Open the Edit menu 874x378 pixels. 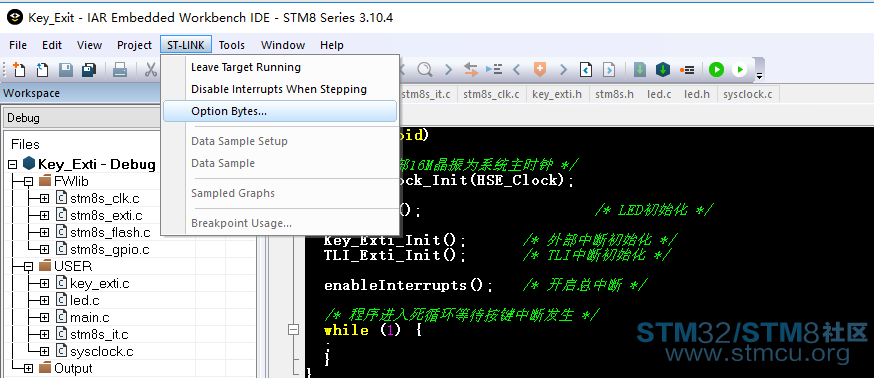tap(52, 45)
